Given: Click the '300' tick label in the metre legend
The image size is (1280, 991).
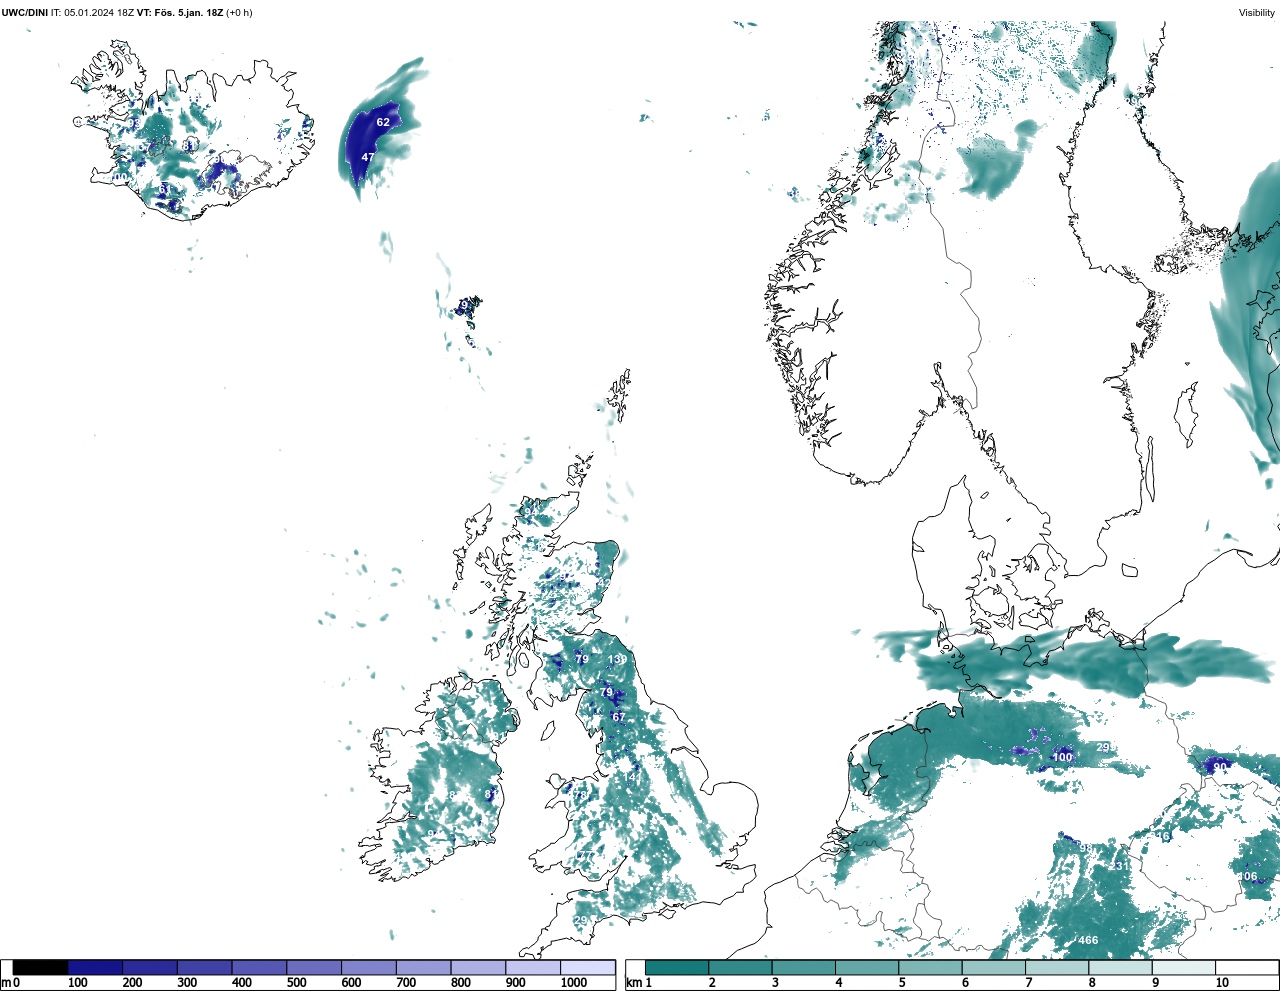Looking at the screenshot, I should pyautogui.click(x=187, y=983).
